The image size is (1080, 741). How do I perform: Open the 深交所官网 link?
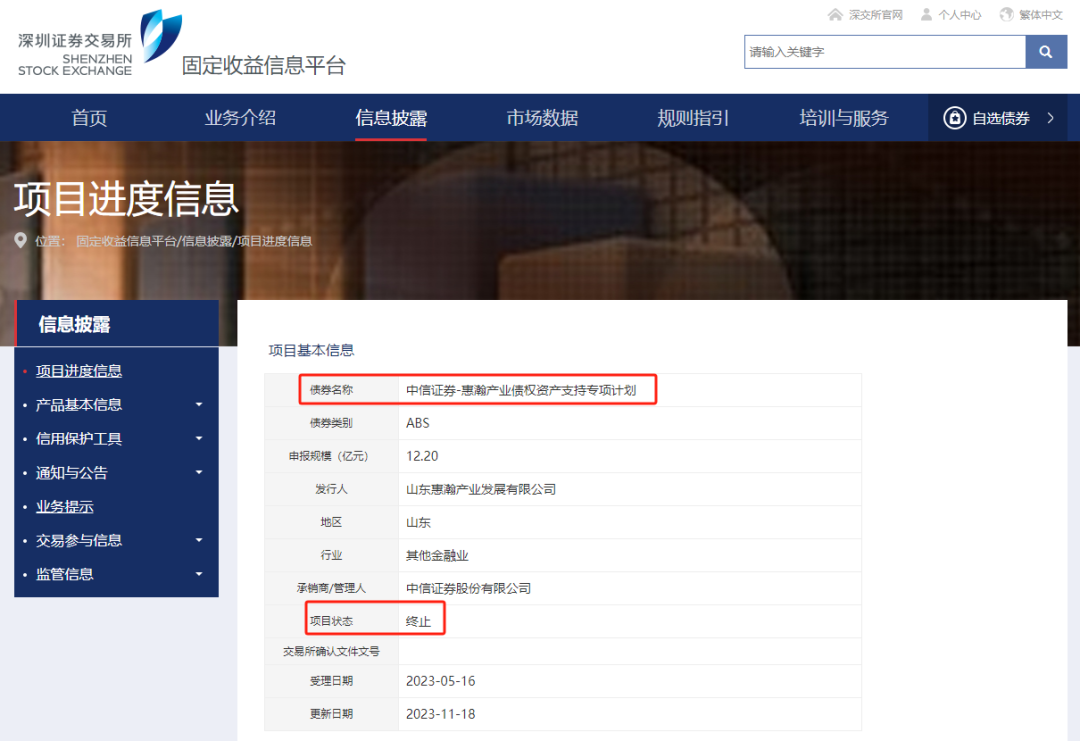pyautogui.click(x=875, y=14)
